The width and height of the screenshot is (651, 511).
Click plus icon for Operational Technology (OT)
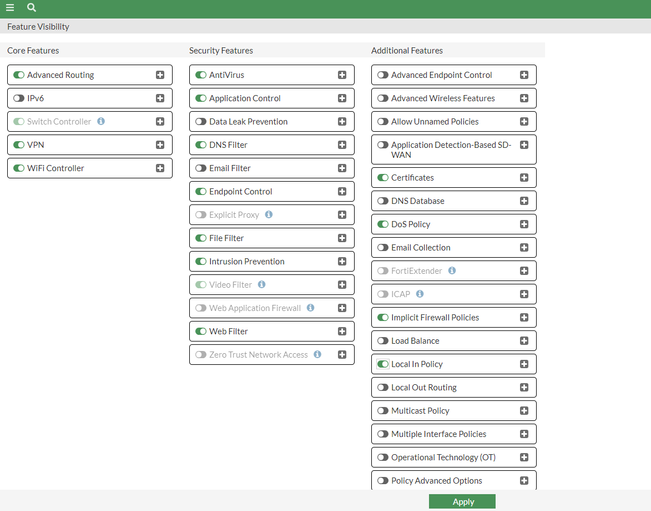[524, 457]
